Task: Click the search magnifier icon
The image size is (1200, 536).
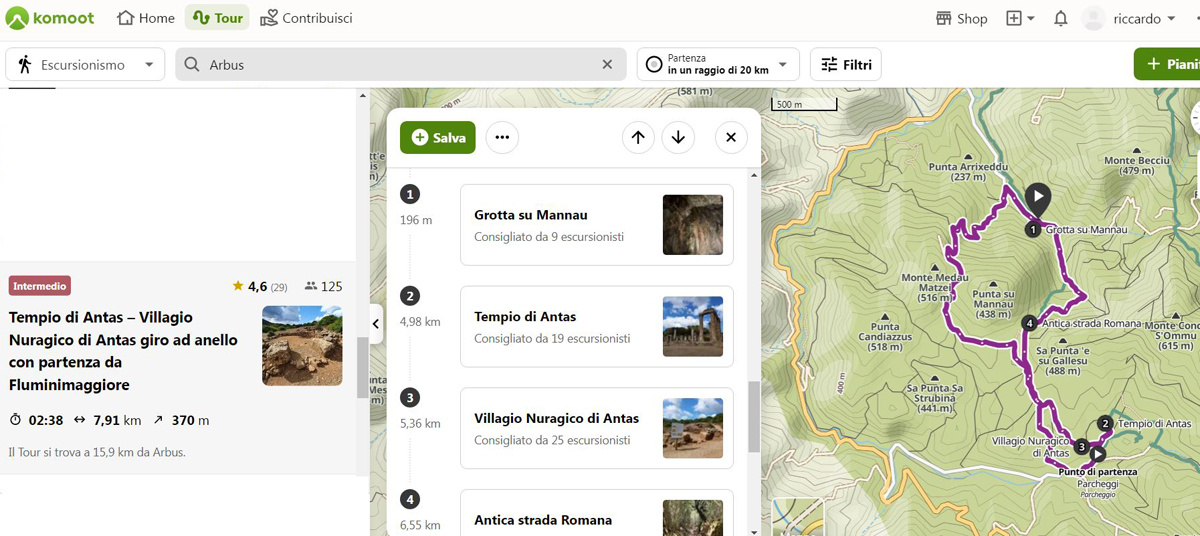Action: pos(192,64)
